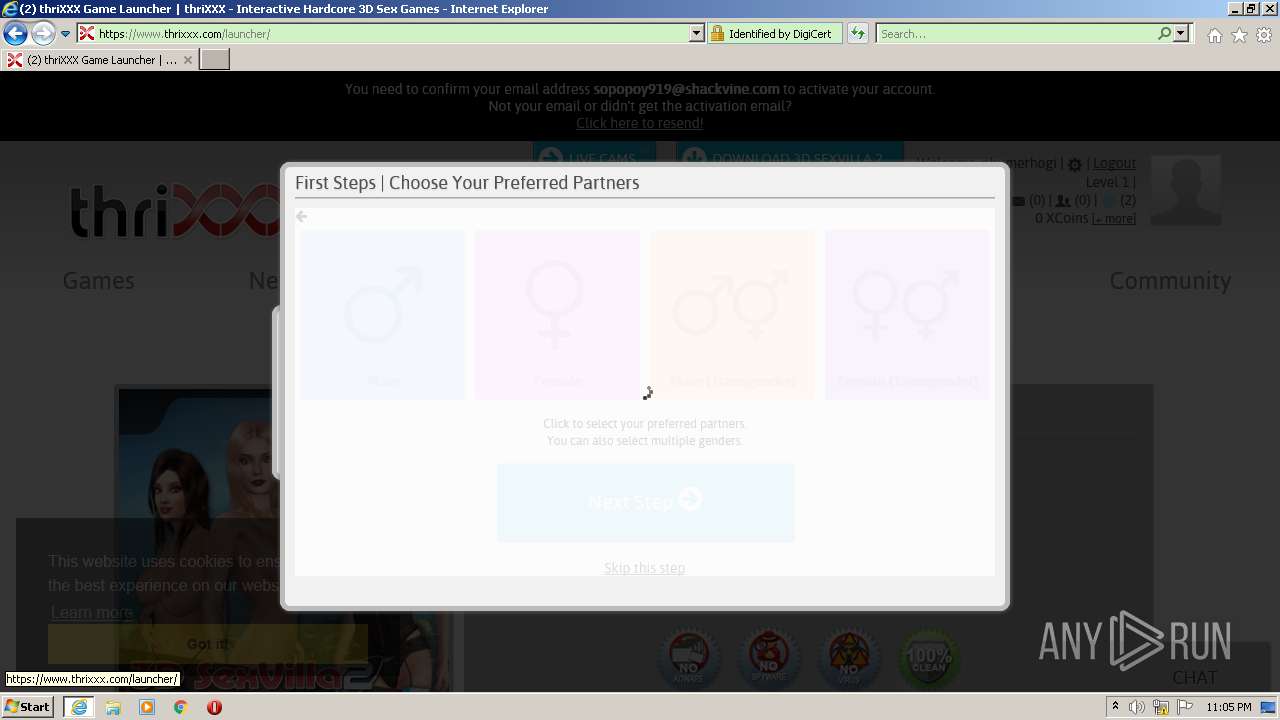Viewport: 1280px width, 720px height.
Task: Click the 100% Clean badge
Action: coord(928,659)
